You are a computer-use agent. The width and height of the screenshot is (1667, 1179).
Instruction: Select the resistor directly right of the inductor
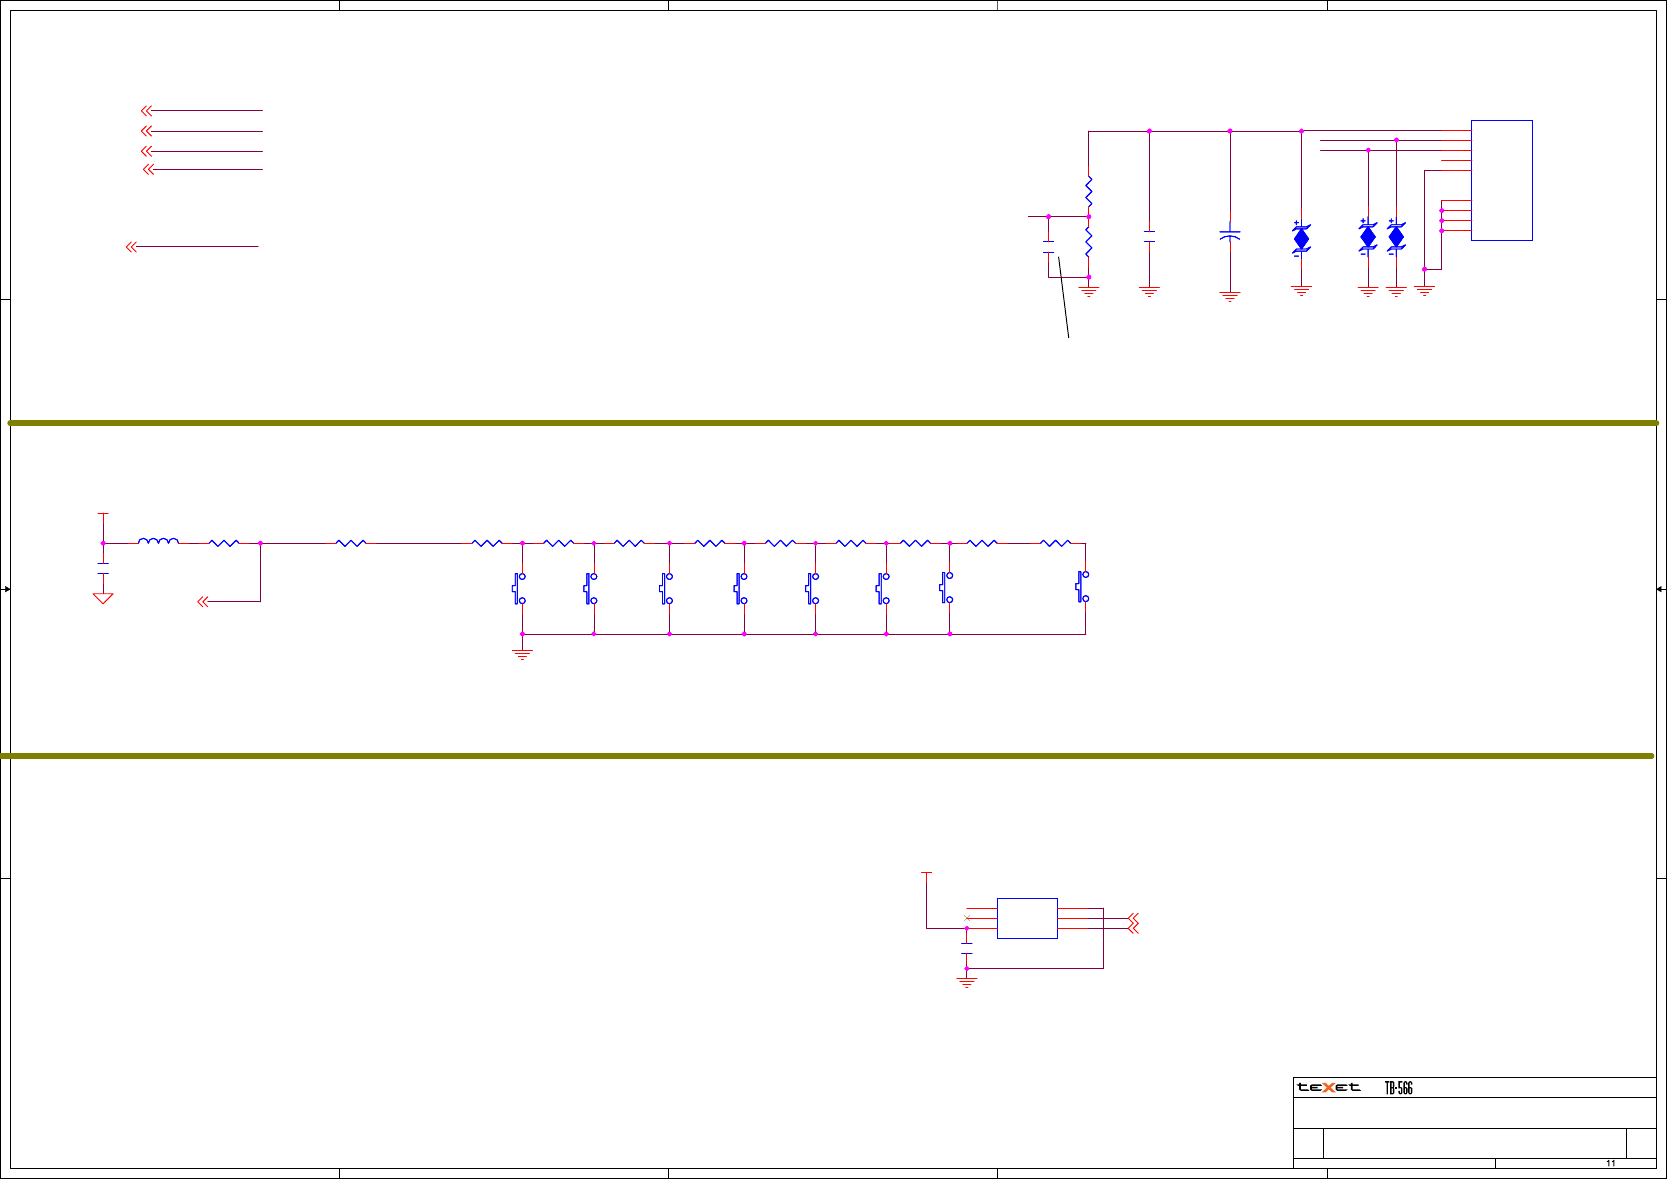pyautogui.click(x=224, y=543)
